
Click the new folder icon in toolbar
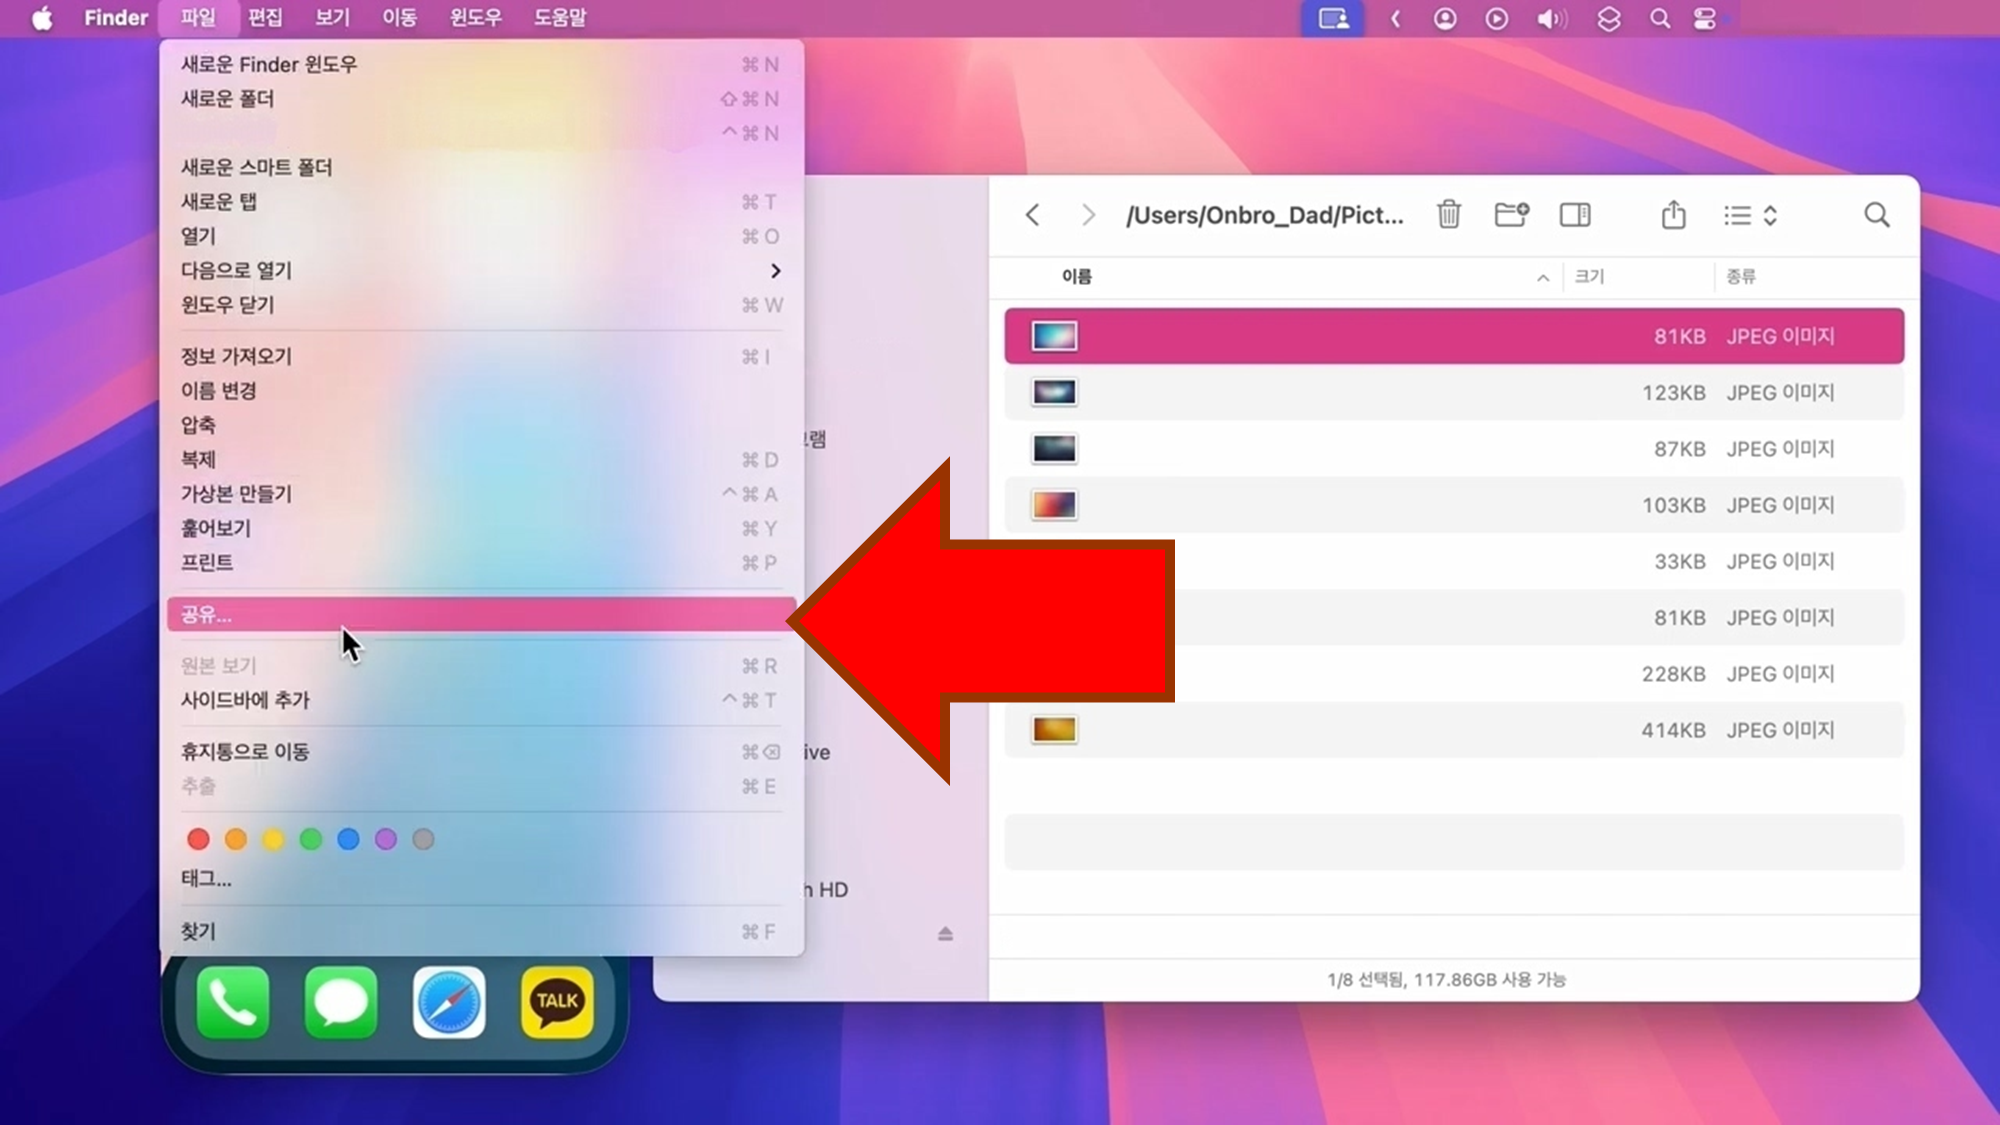point(1511,215)
